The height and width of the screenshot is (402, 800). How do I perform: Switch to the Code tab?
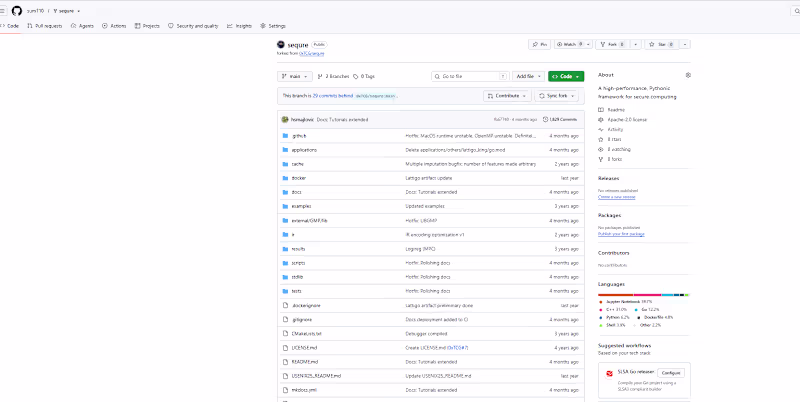pos(10,26)
